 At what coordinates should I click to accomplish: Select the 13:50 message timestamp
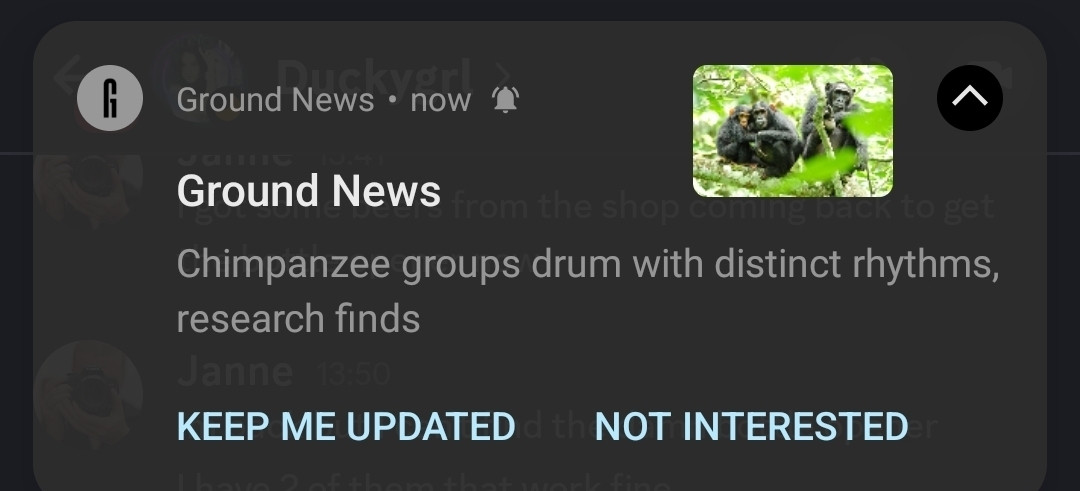(353, 375)
